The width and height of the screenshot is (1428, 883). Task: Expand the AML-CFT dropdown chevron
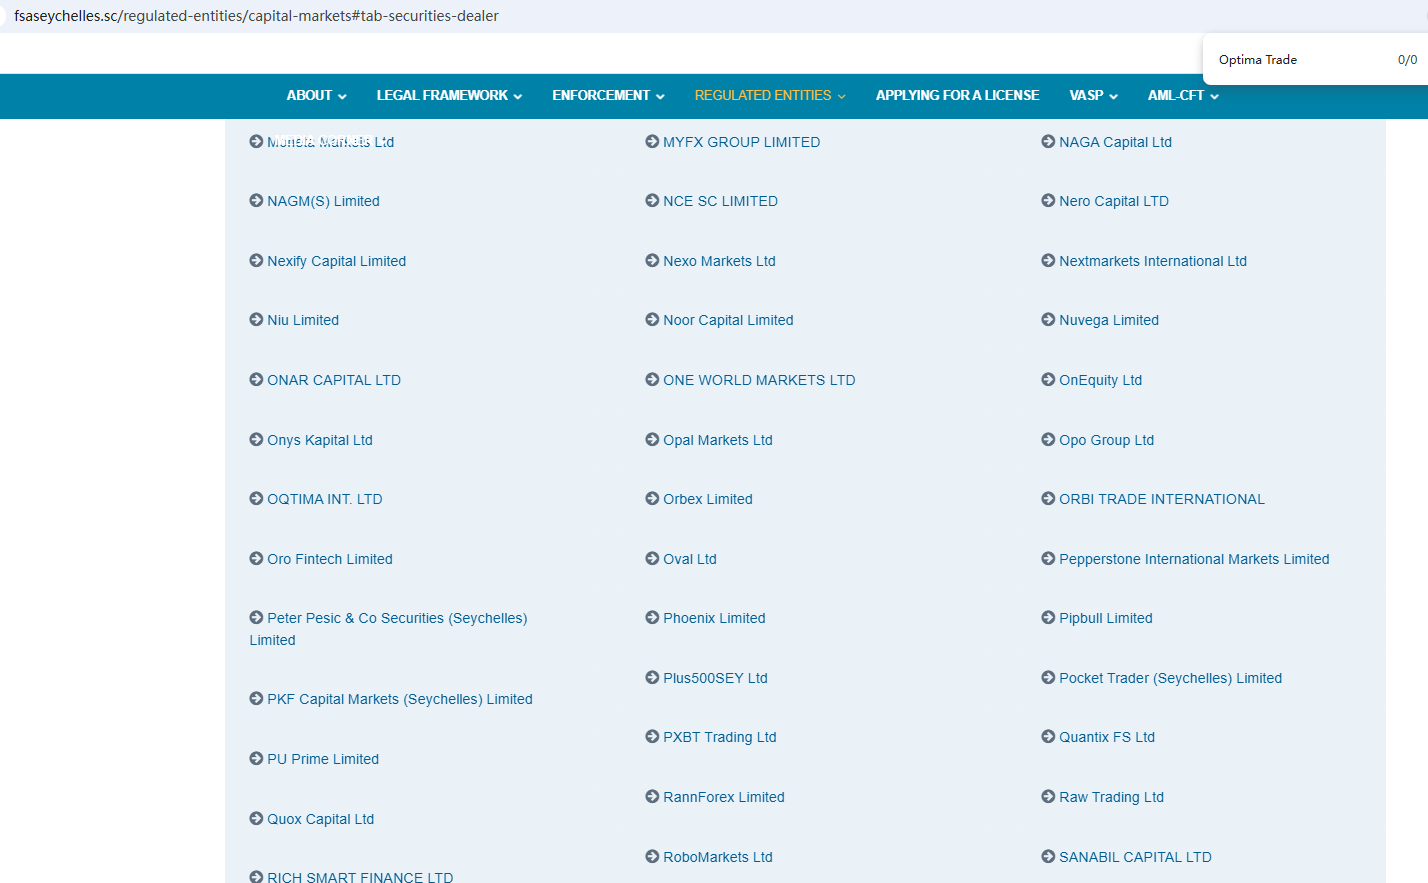point(1214,97)
